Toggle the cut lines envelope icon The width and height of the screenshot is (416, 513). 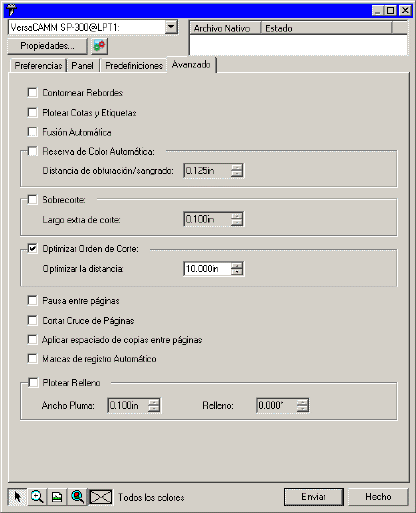[101, 497]
